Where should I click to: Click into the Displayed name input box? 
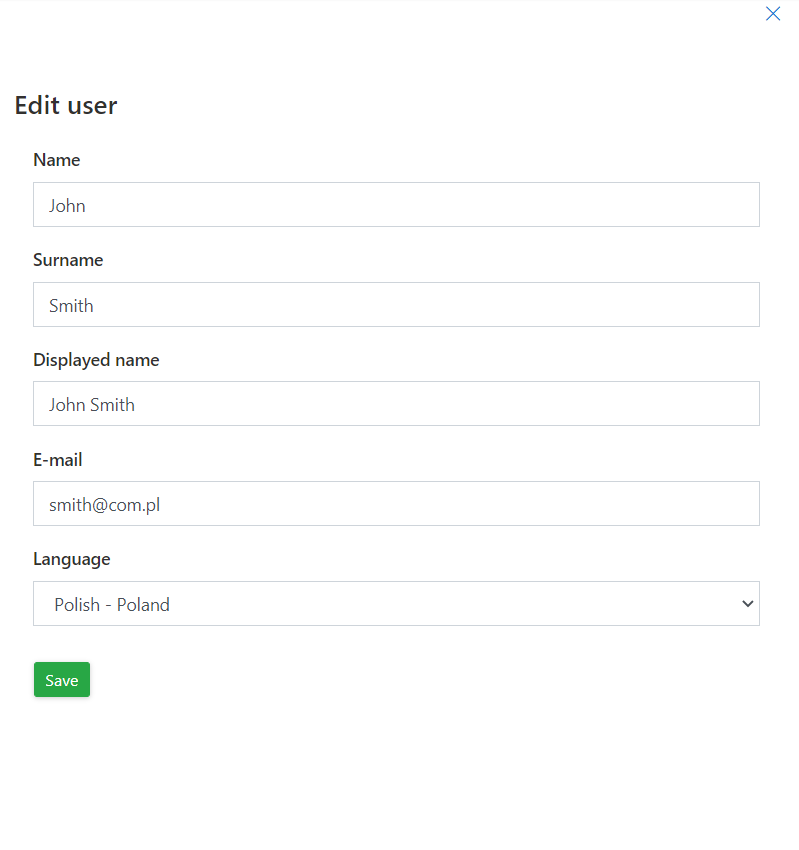click(x=396, y=404)
